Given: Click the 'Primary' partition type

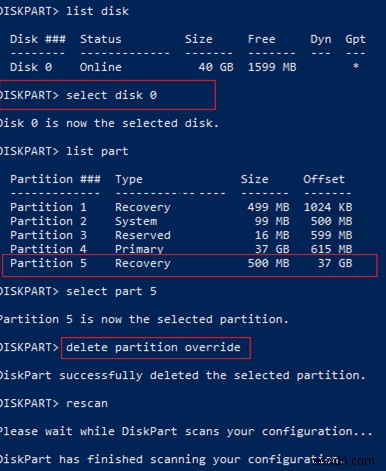Looking at the screenshot, I should pos(139,249).
